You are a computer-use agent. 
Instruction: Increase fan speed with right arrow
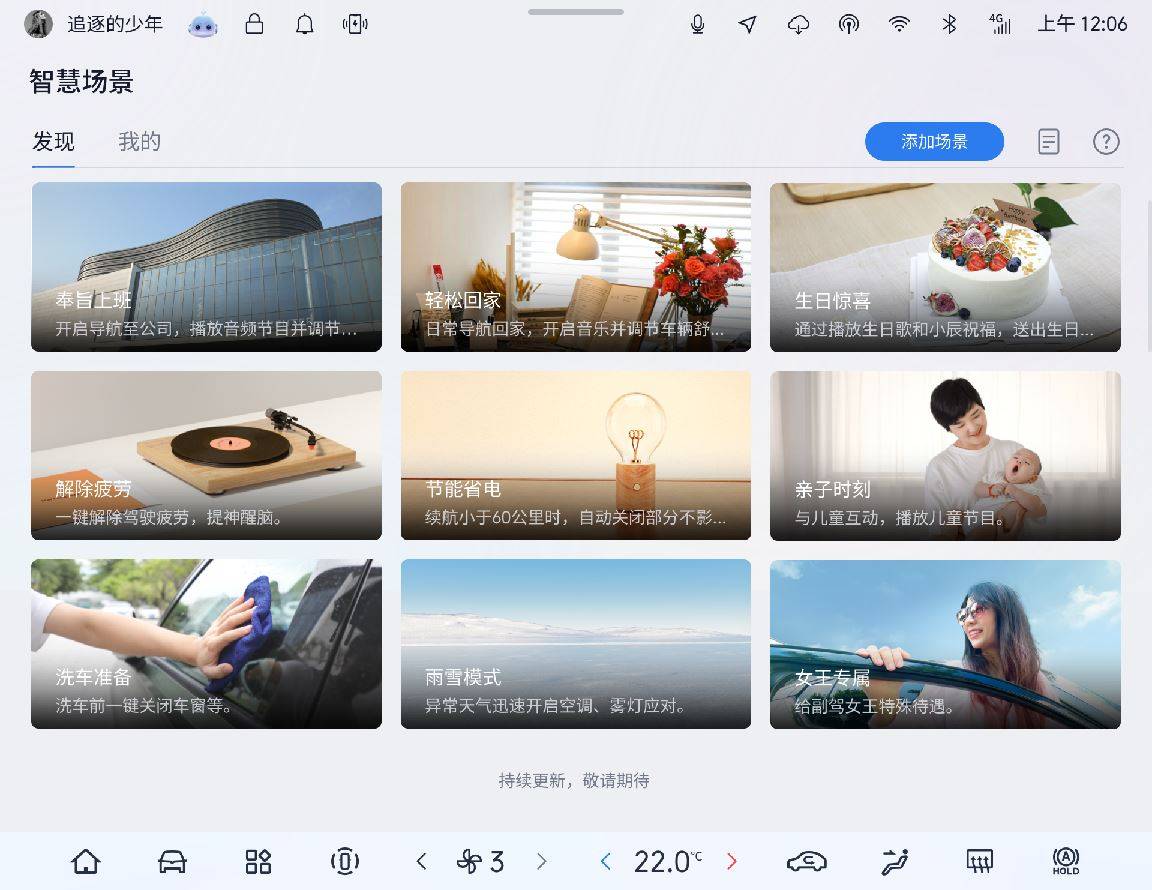pyautogui.click(x=541, y=860)
